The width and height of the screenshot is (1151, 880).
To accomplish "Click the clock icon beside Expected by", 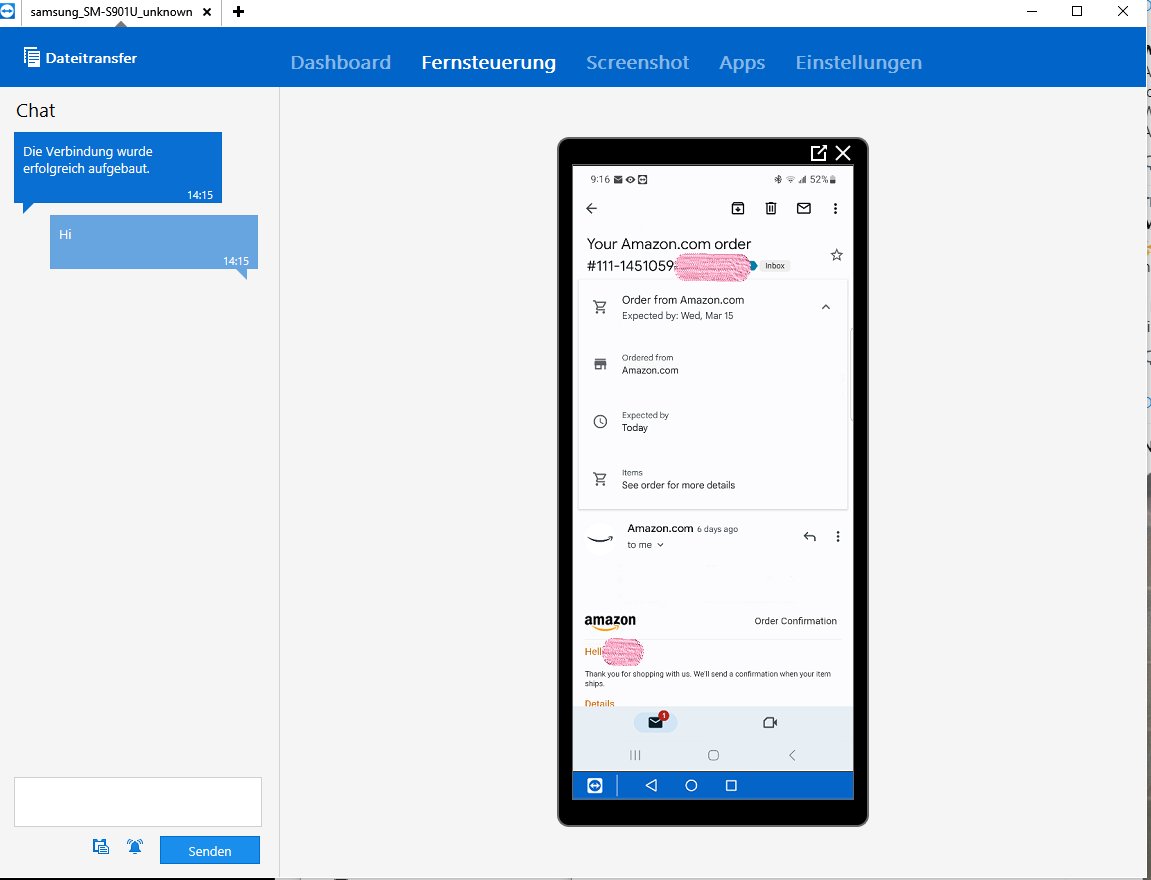I will 600,421.
